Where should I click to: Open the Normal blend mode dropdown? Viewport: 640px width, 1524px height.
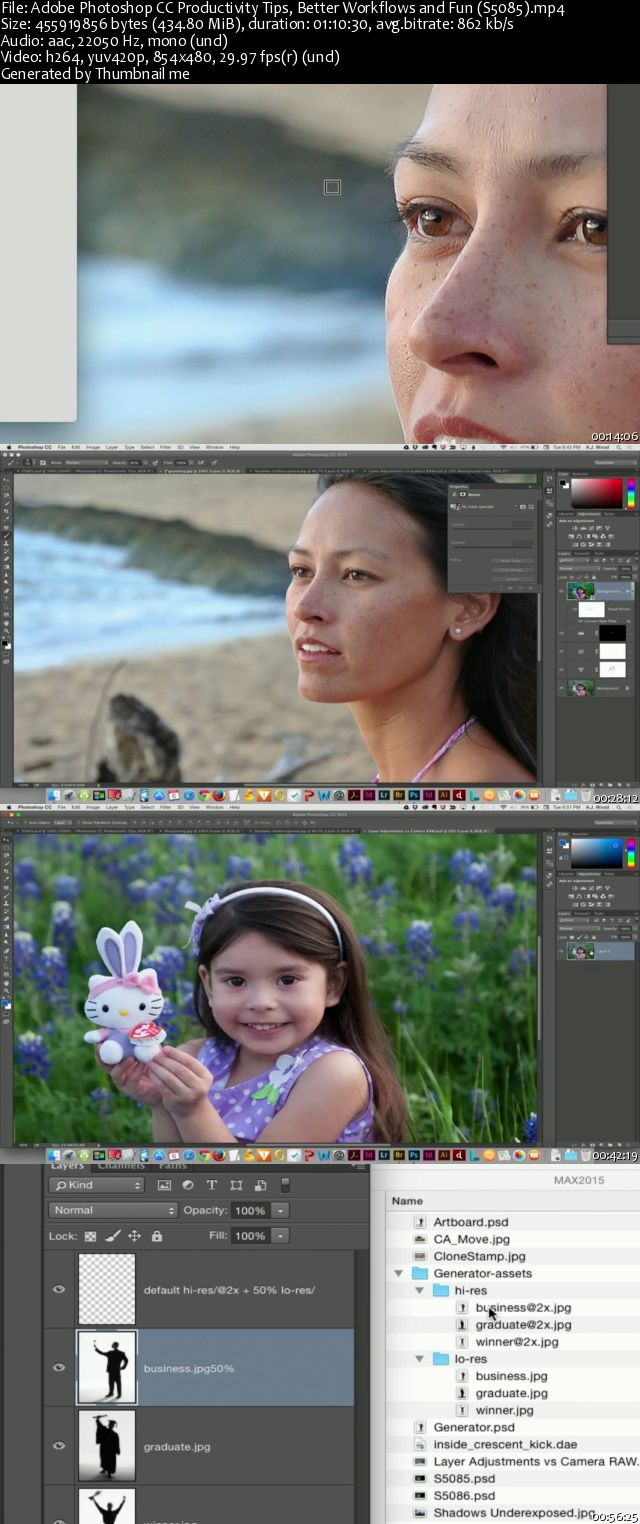click(112, 1210)
